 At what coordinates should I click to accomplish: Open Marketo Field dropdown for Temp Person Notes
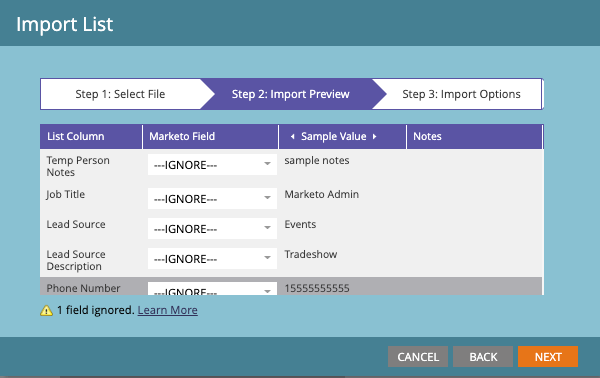point(212,165)
